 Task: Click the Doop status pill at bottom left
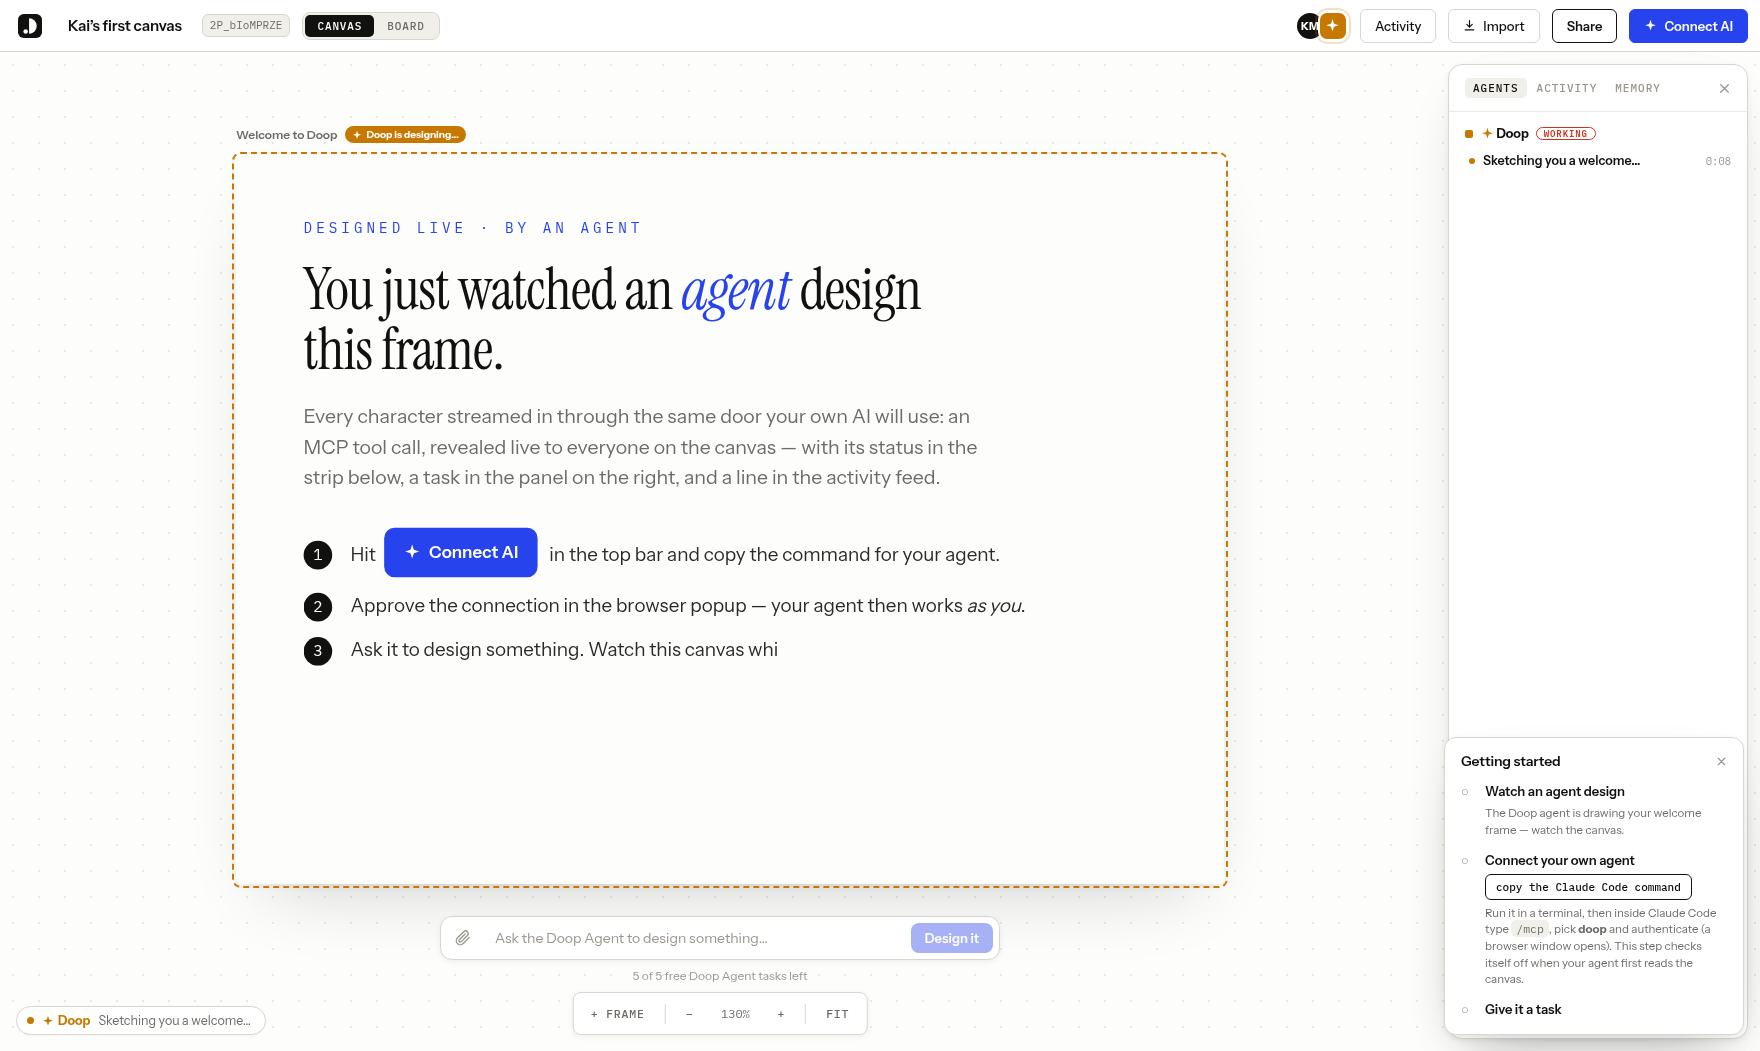[141, 1020]
